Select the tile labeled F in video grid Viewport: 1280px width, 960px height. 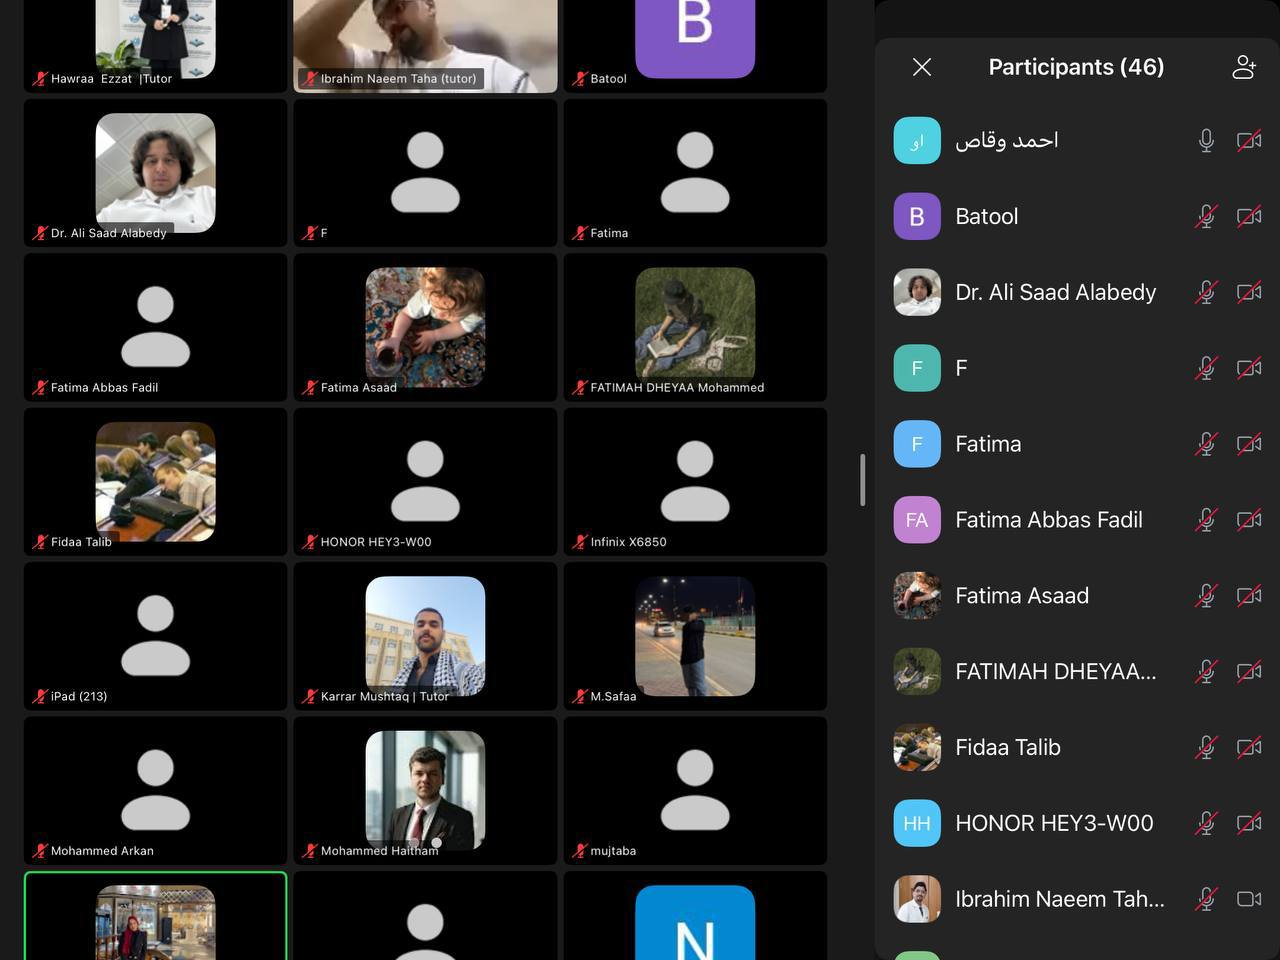pyautogui.click(x=425, y=173)
